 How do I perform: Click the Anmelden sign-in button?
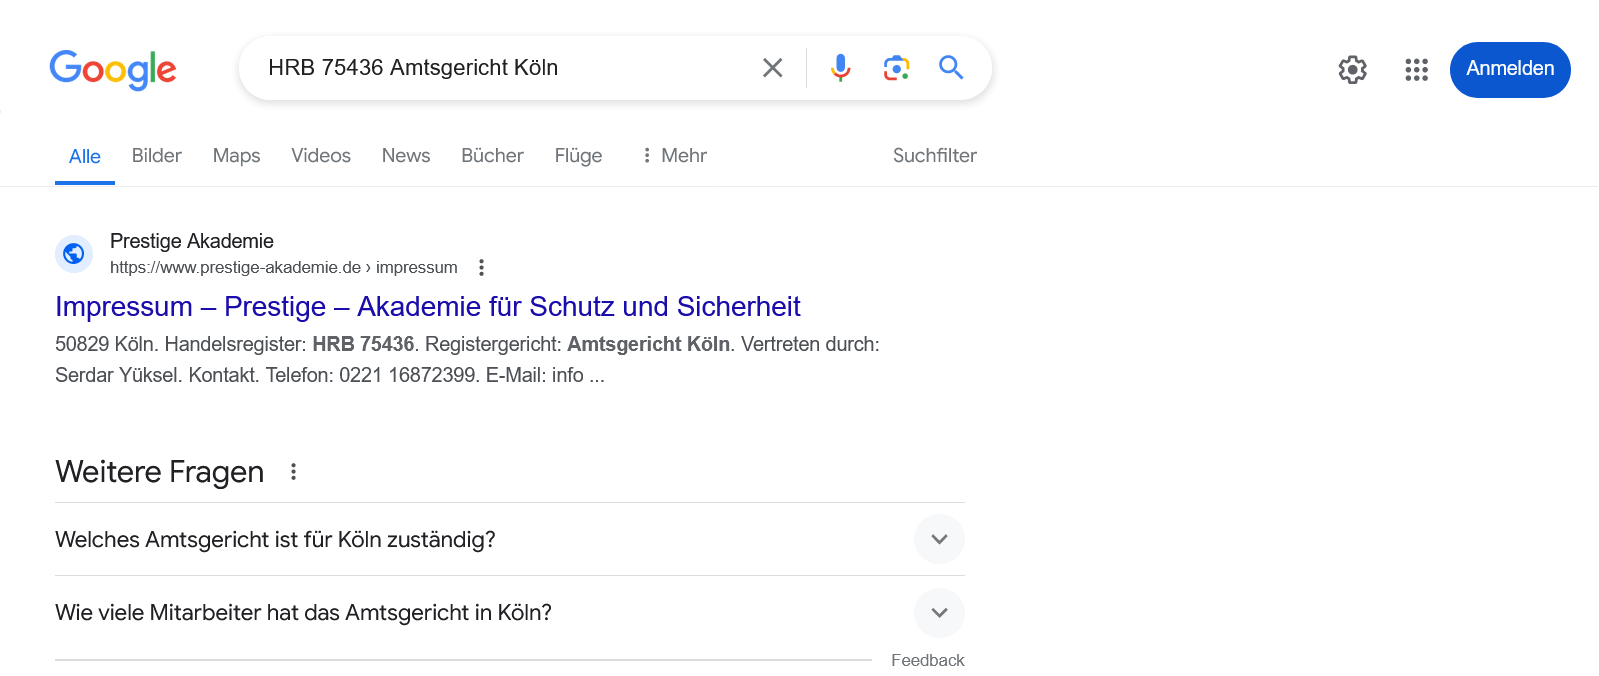(1509, 70)
